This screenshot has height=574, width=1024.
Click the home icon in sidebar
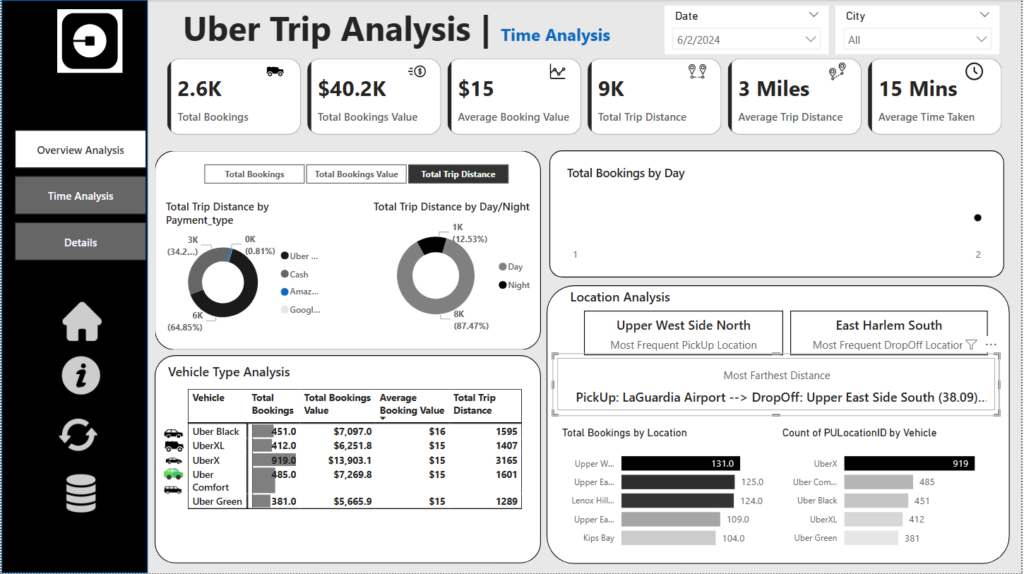(81, 322)
